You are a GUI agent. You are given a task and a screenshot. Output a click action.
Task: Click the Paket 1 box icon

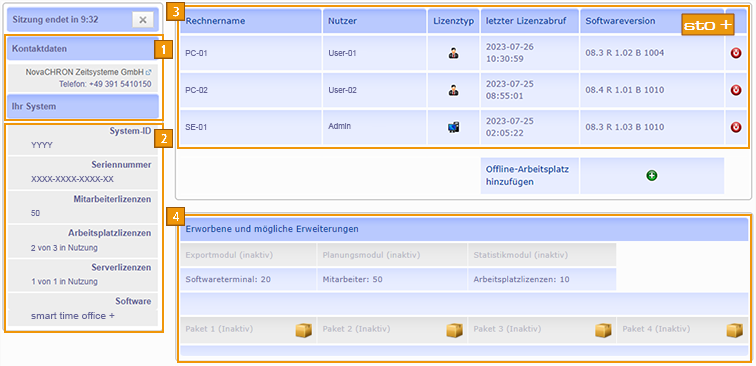point(303,330)
